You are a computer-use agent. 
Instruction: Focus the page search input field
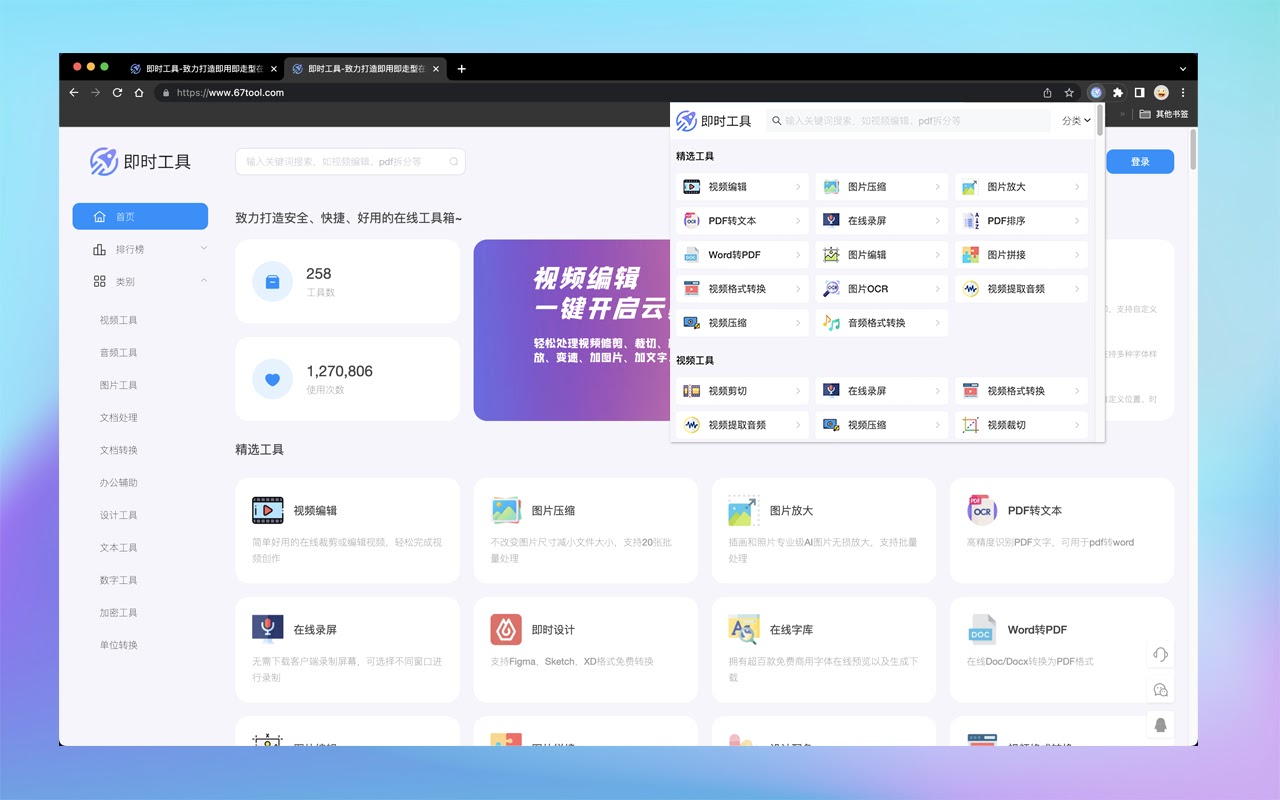pos(350,161)
